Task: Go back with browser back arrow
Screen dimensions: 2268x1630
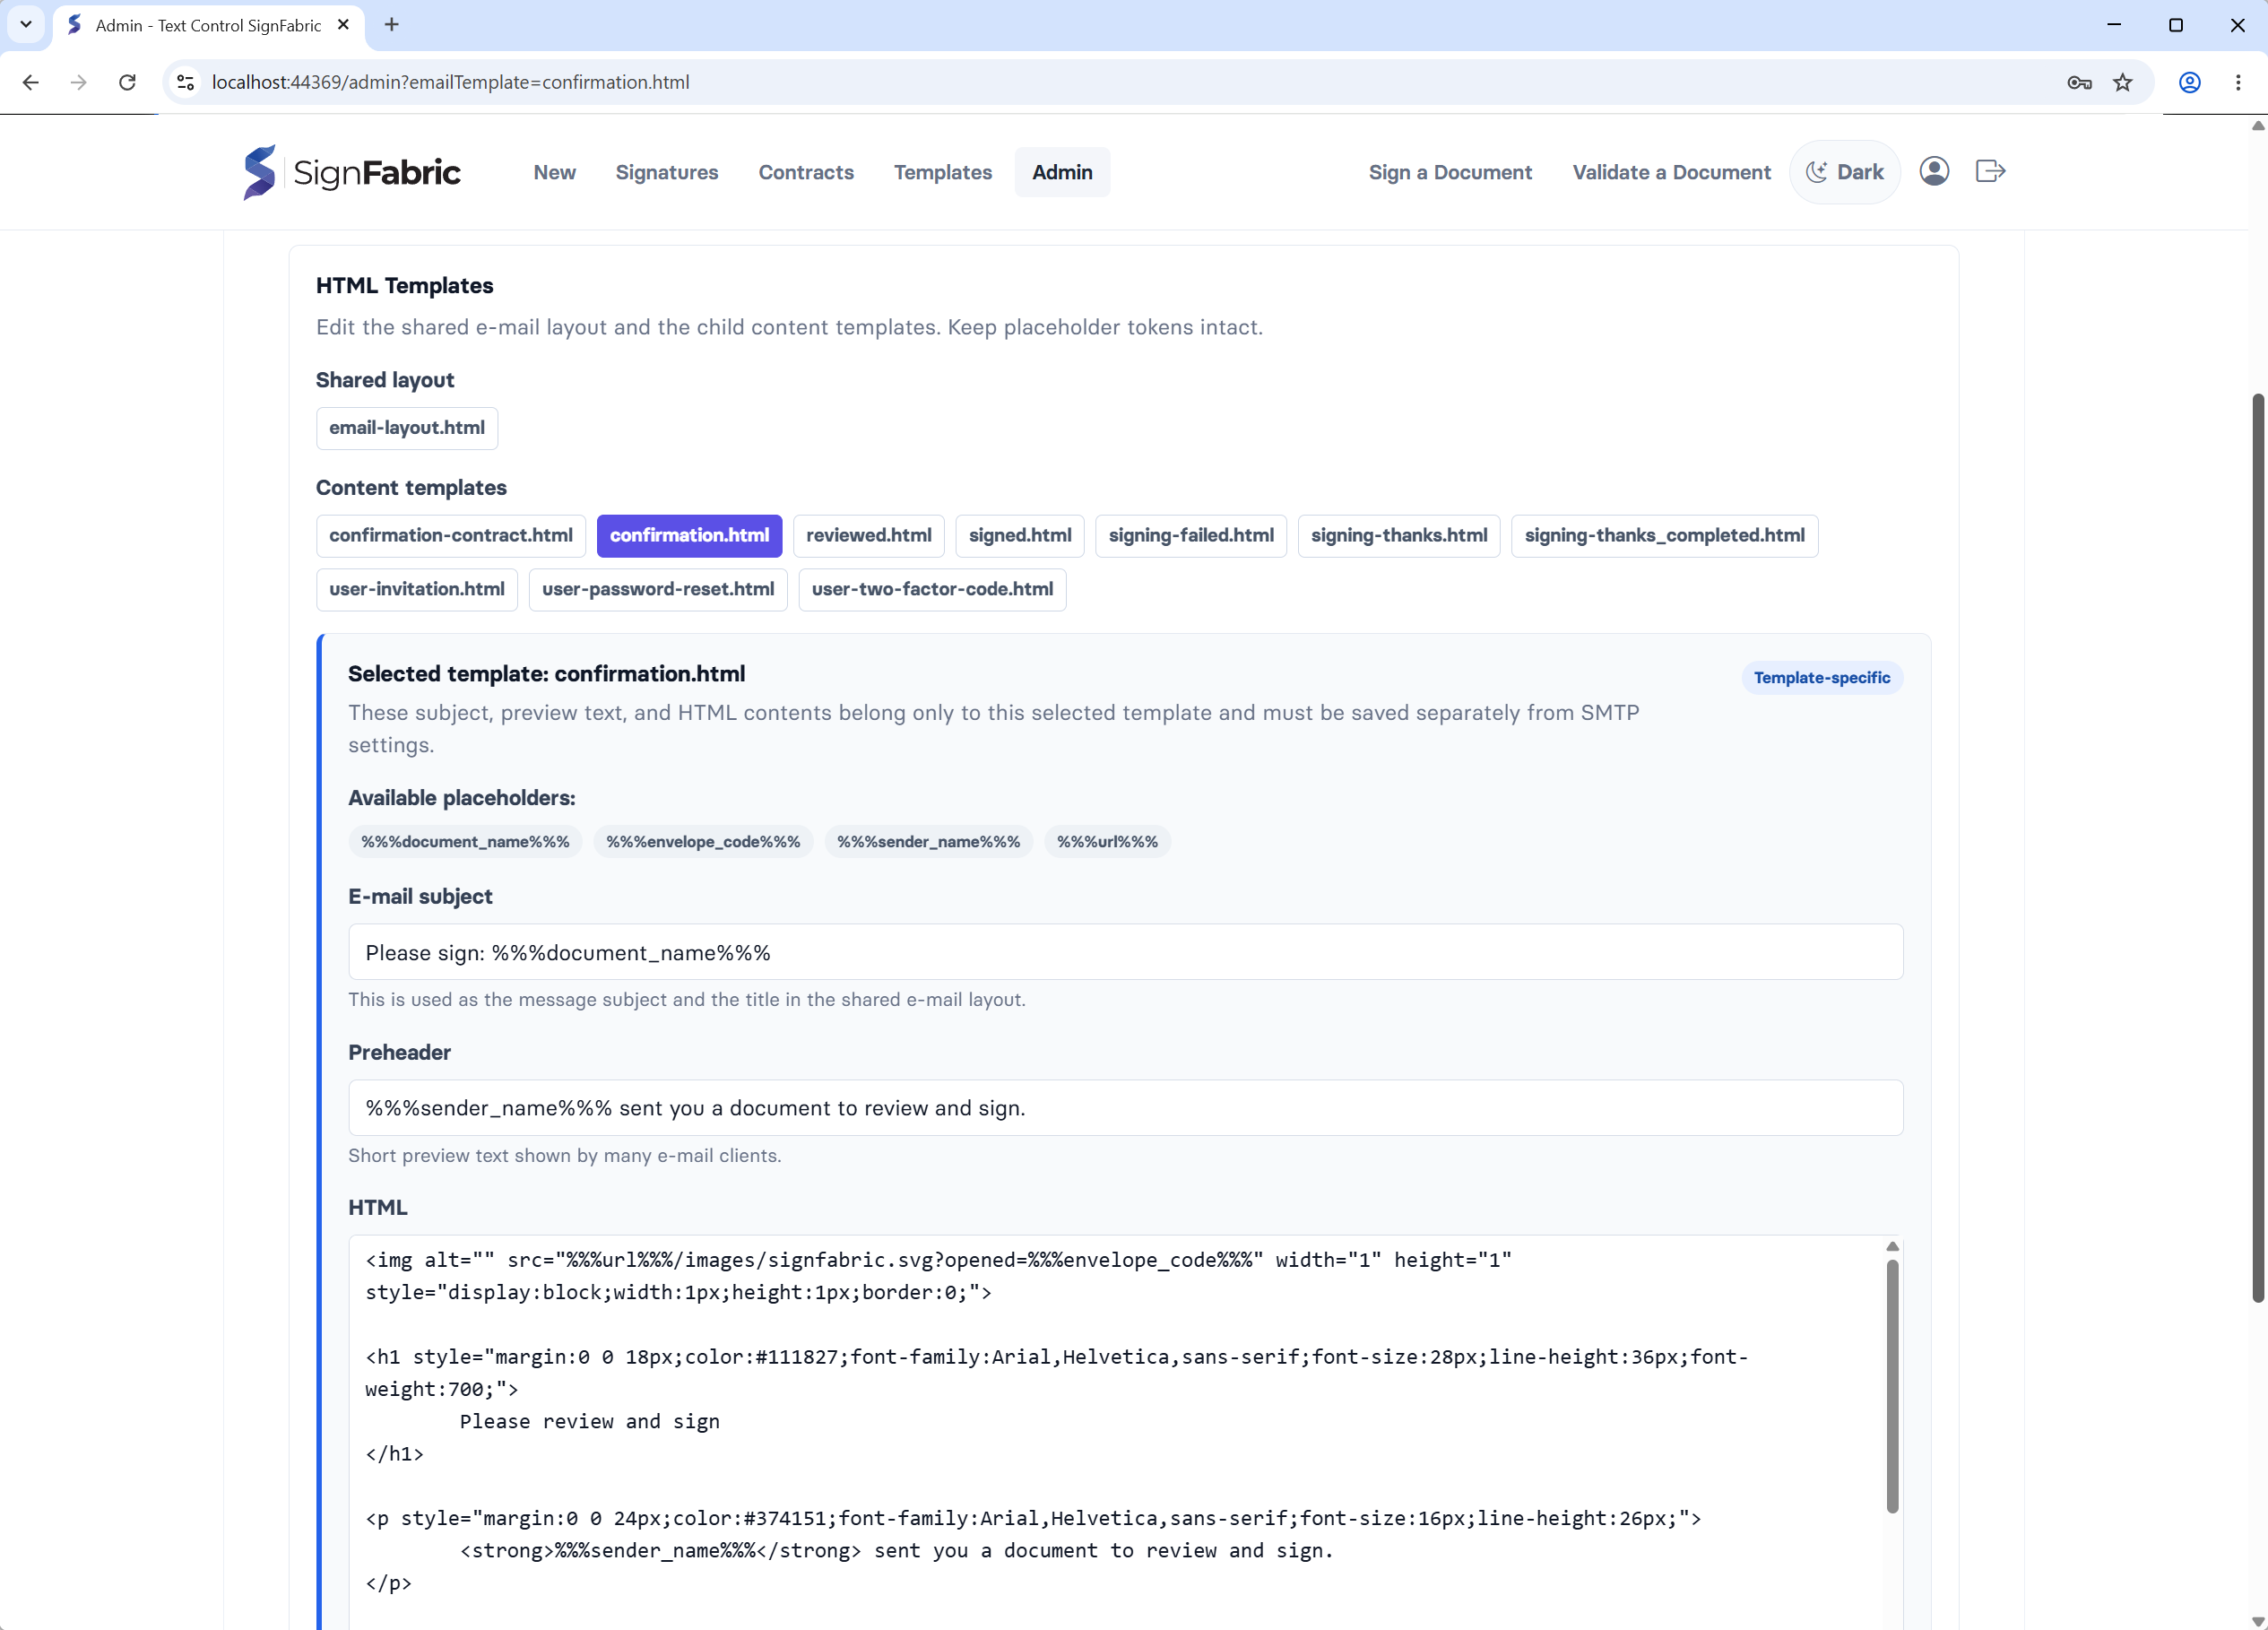Action: [x=30, y=82]
